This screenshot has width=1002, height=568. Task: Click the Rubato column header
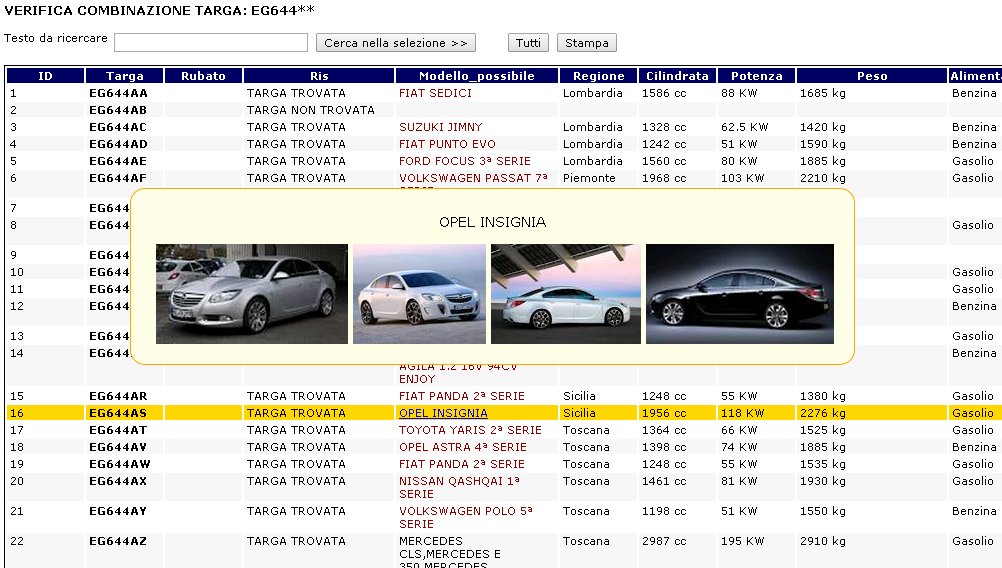tap(203, 76)
